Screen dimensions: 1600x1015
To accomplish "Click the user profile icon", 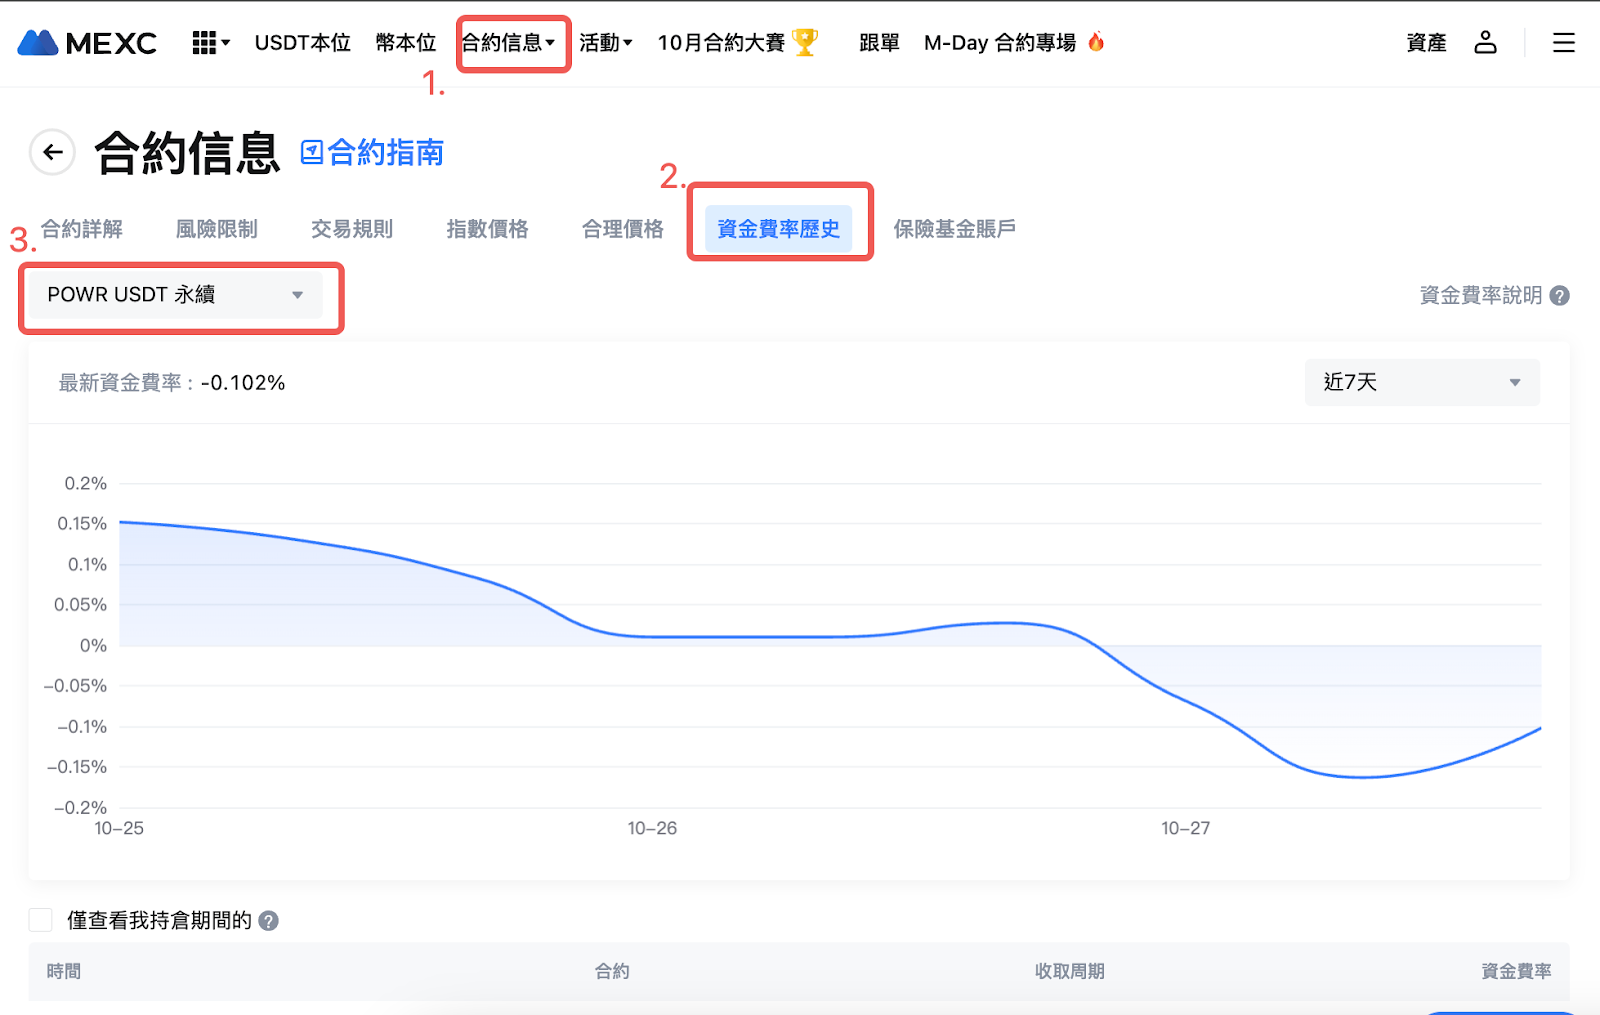I will pyautogui.click(x=1485, y=42).
